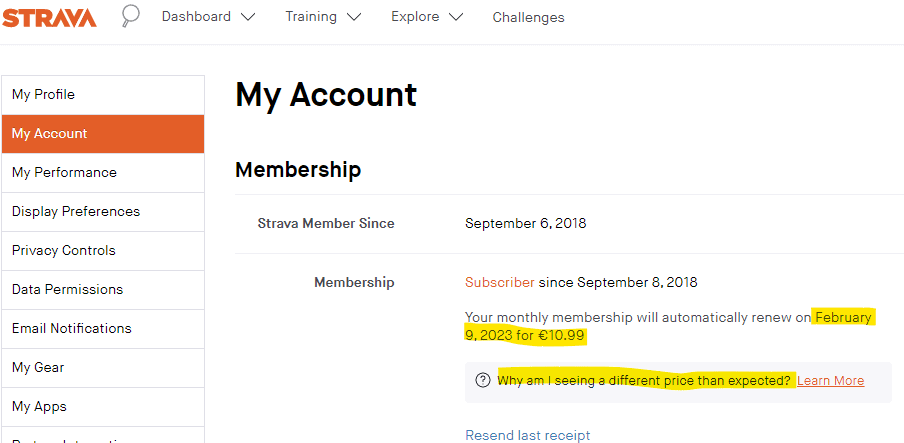Open My Apps in the sidebar
Screen dimensions: 904x443
pyautogui.click(x=103, y=407)
